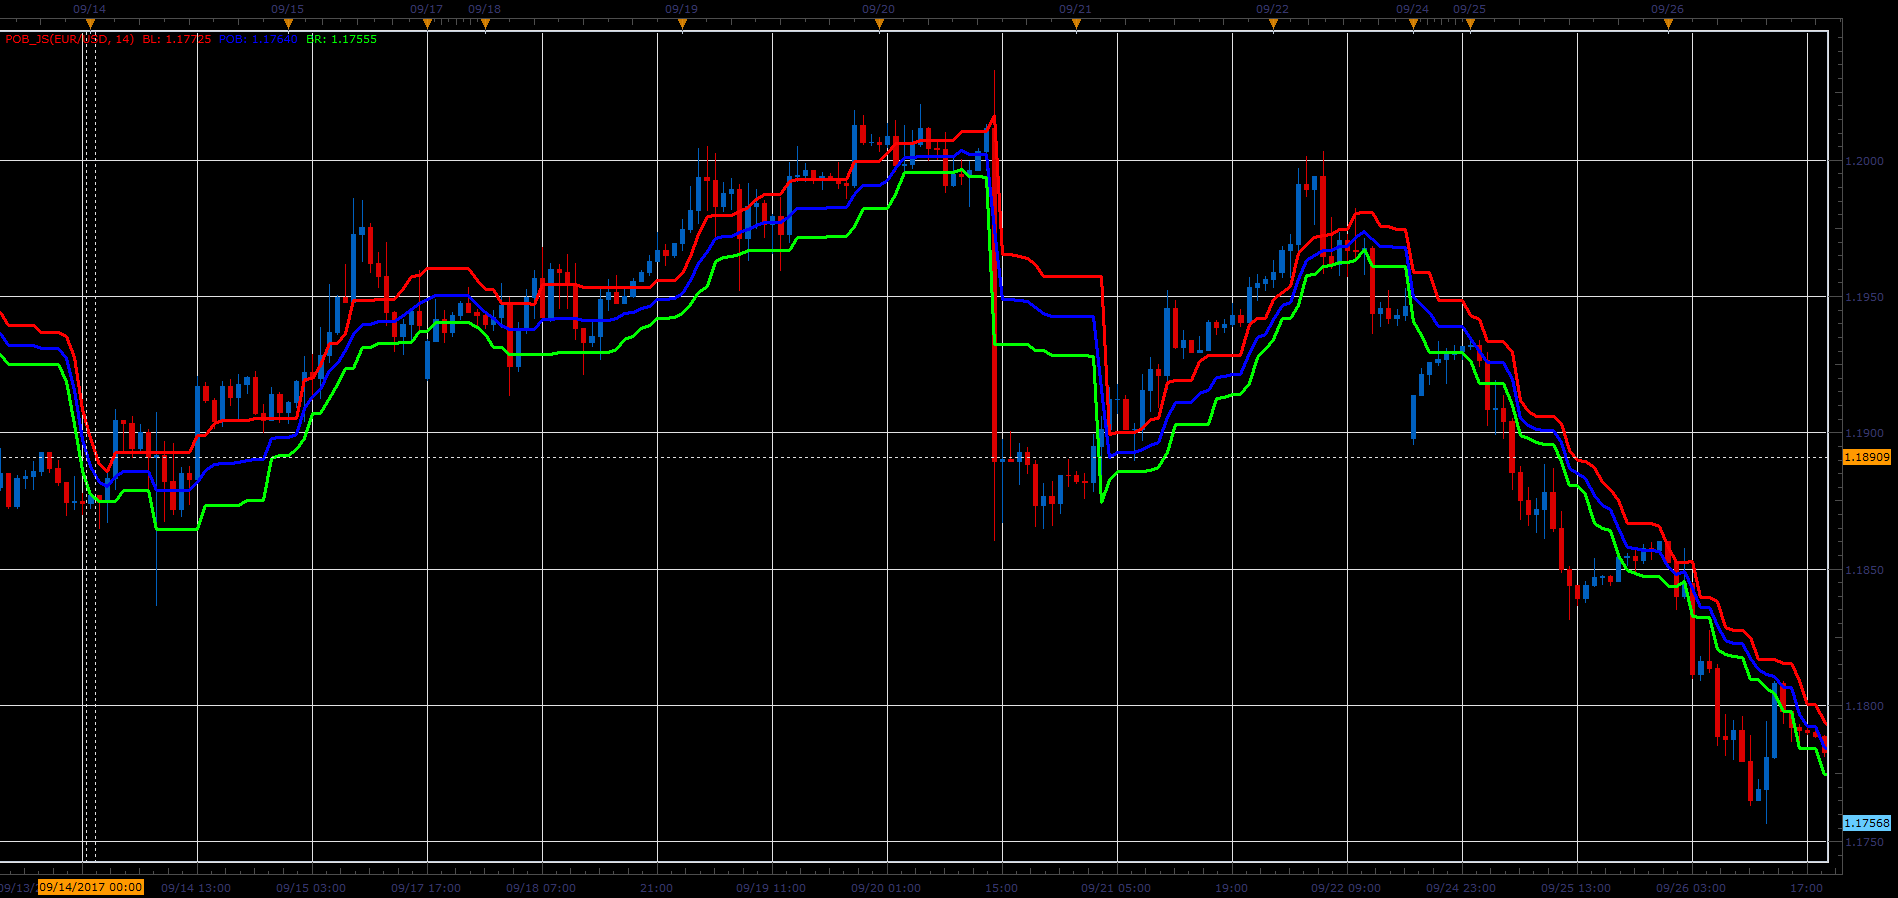Click the 09/14 13:00 time axis label
Image resolution: width=1898 pixels, height=898 pixels.
tap(196, 888)
